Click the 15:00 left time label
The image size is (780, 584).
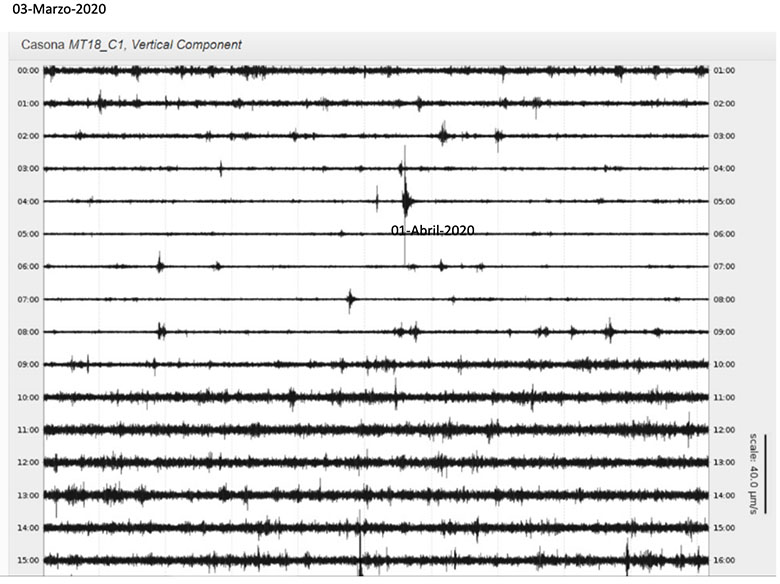click(28, 560)
